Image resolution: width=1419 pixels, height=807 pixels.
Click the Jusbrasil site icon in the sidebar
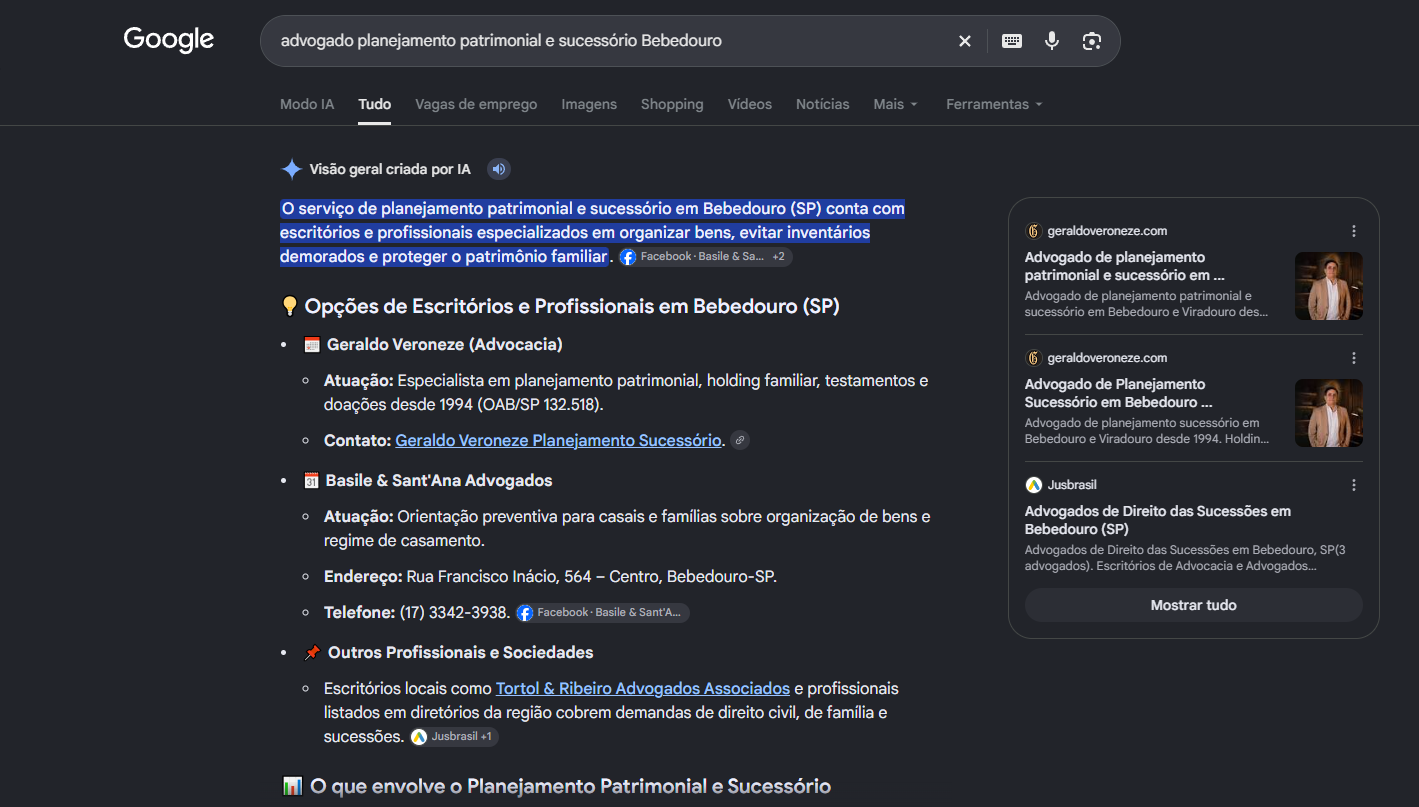coord(1033,485)
